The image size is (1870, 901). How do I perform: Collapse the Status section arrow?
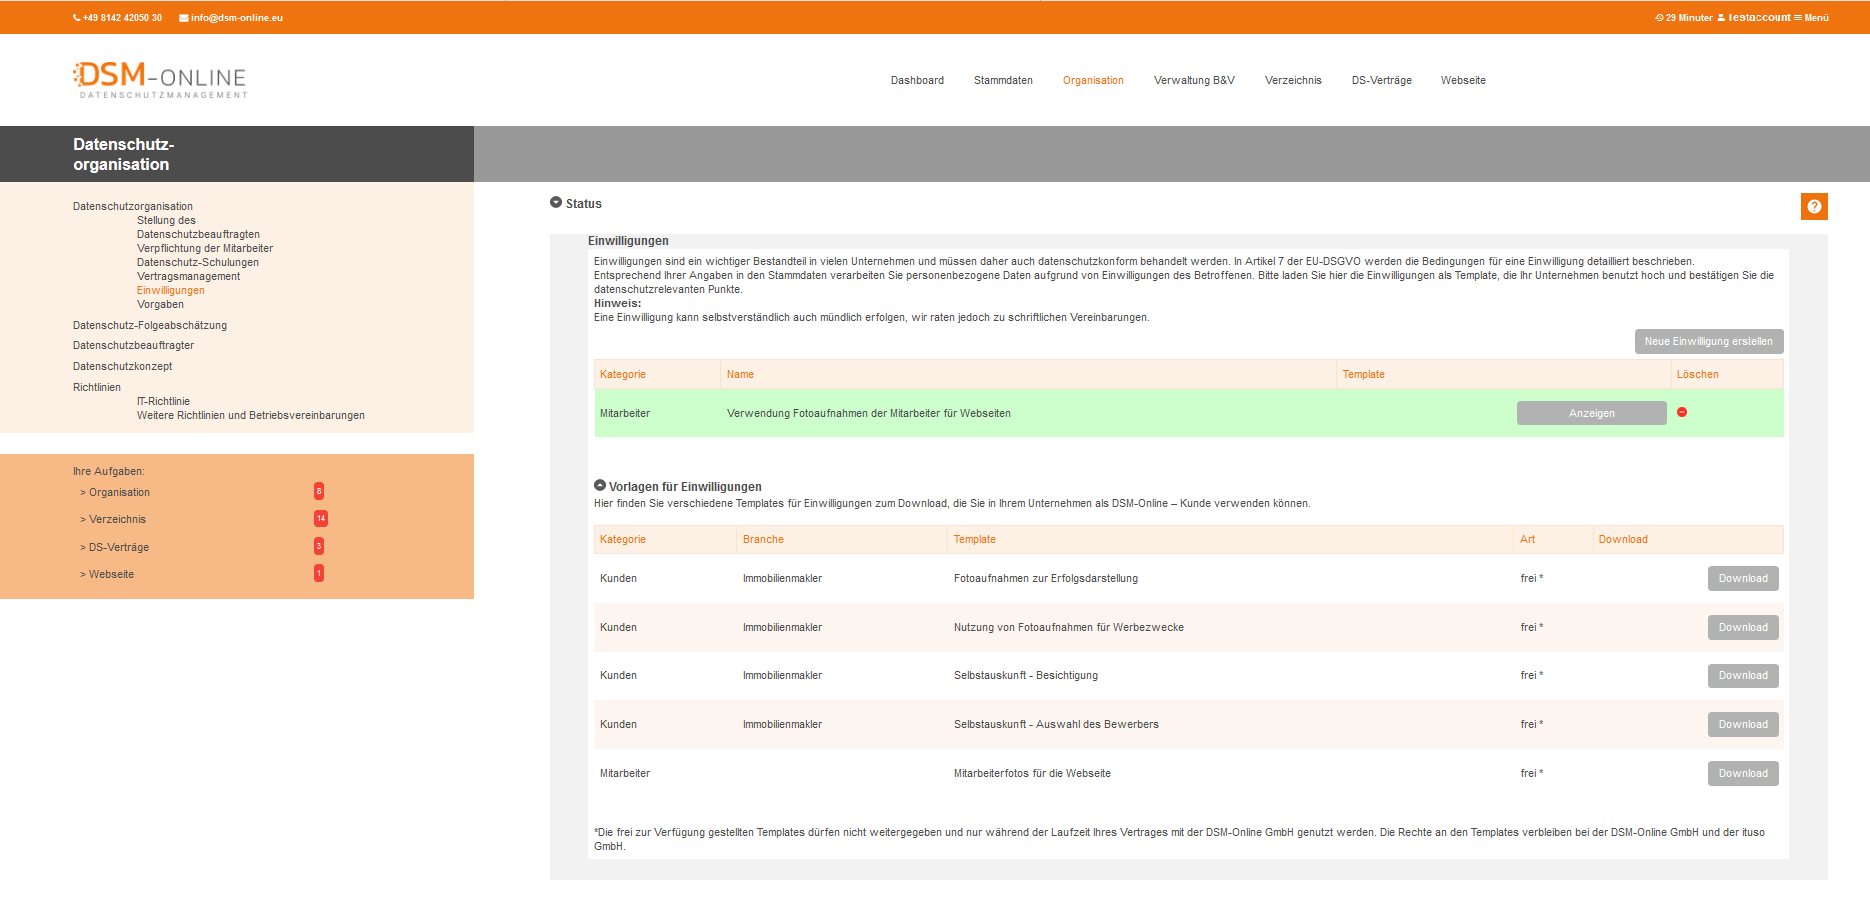556,202
